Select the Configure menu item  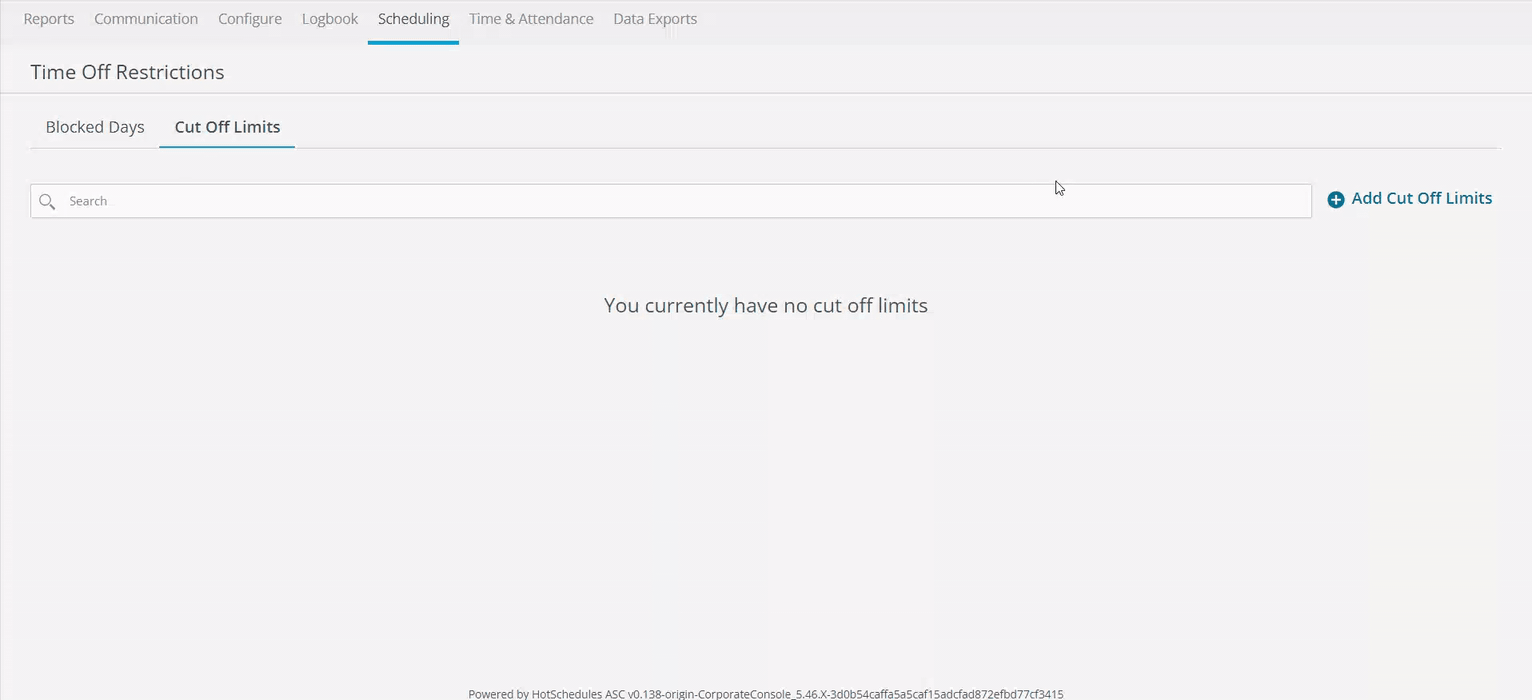pos(250,19)
